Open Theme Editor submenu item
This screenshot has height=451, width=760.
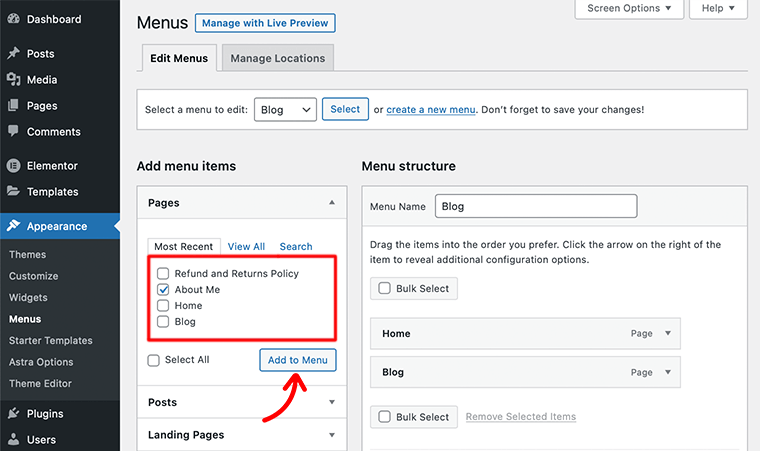point(40,383)
